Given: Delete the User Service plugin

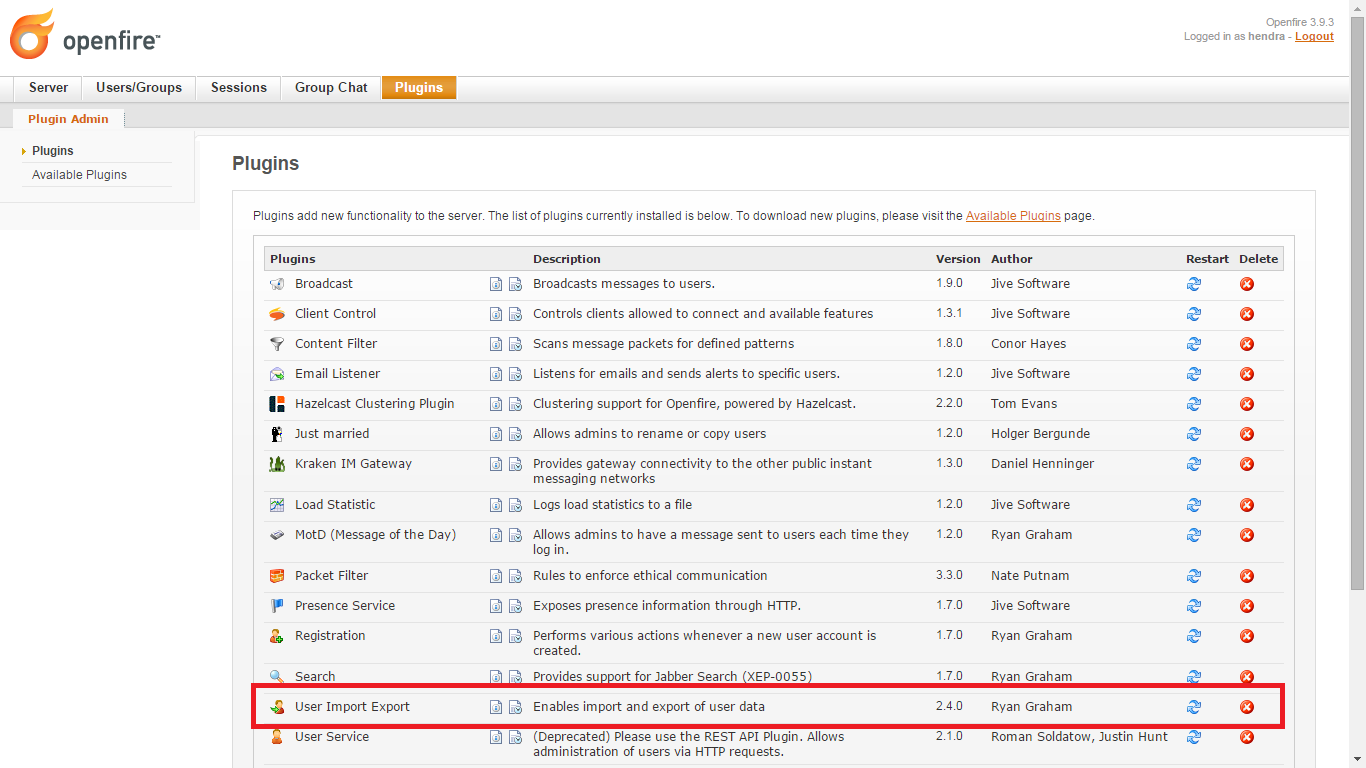Looking at the screenshot, I should pyautogui.click(x=1247, y=737).
